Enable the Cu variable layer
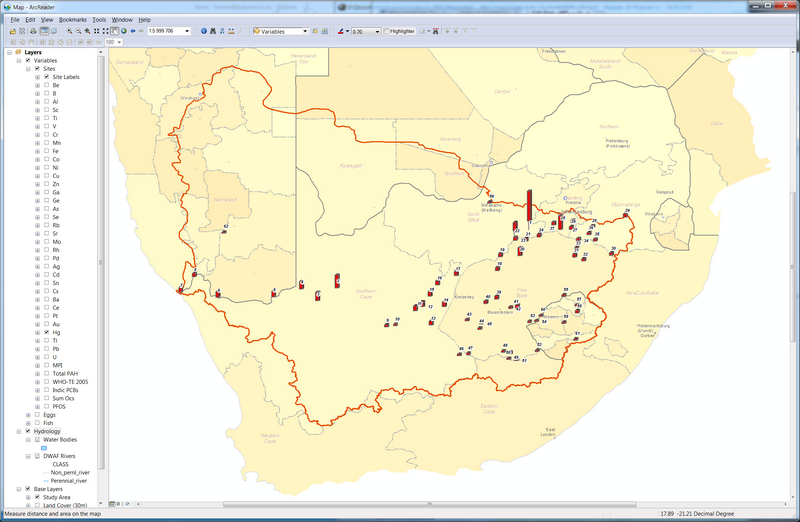 pyautogui.click(x=46, y=176)
